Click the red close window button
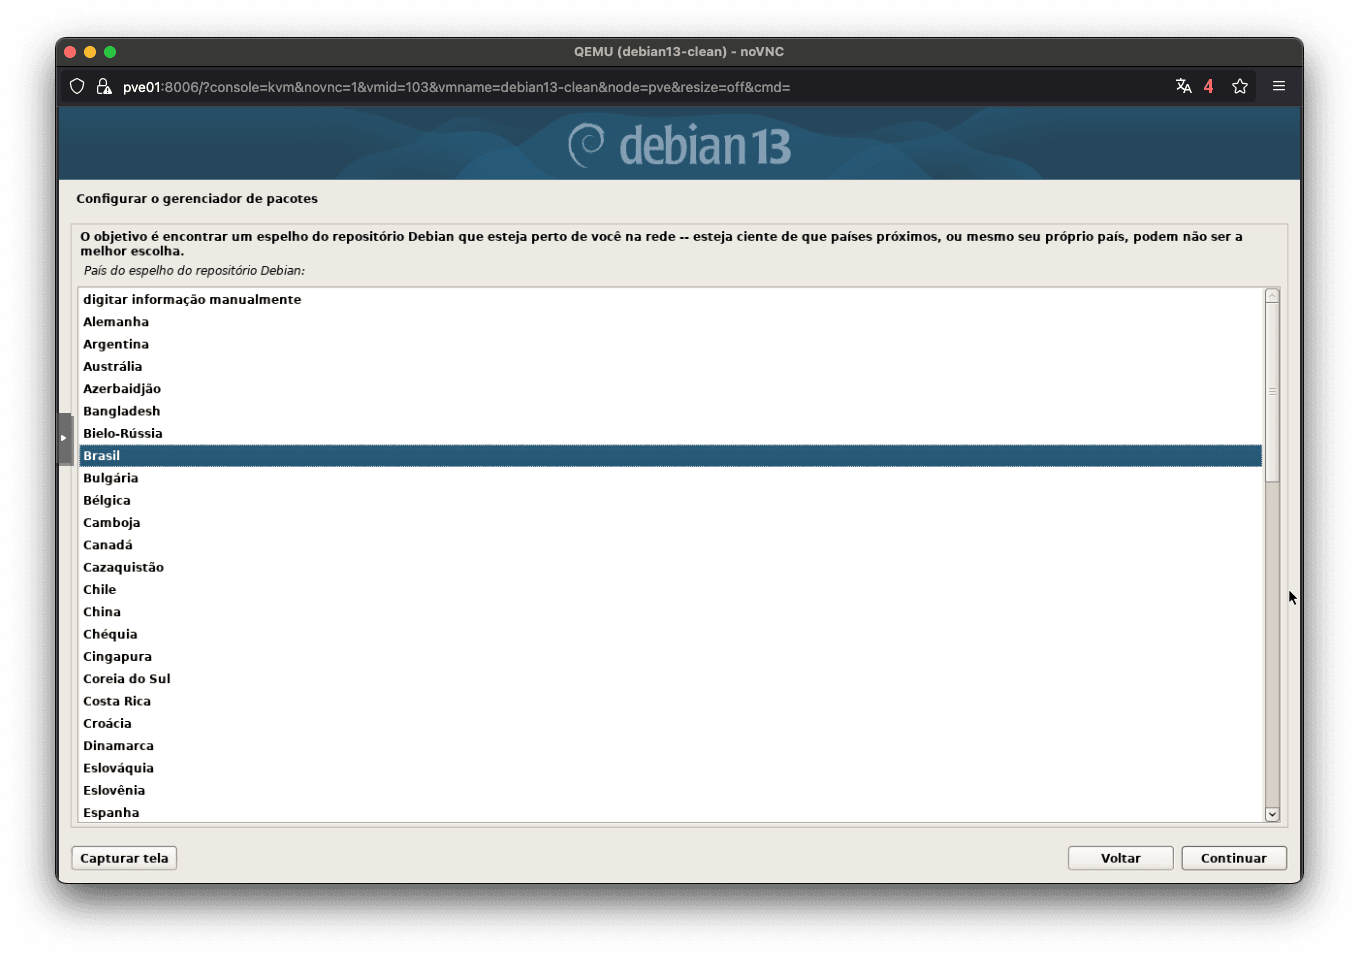This screenshot has width=1359, height=957. 70,52
